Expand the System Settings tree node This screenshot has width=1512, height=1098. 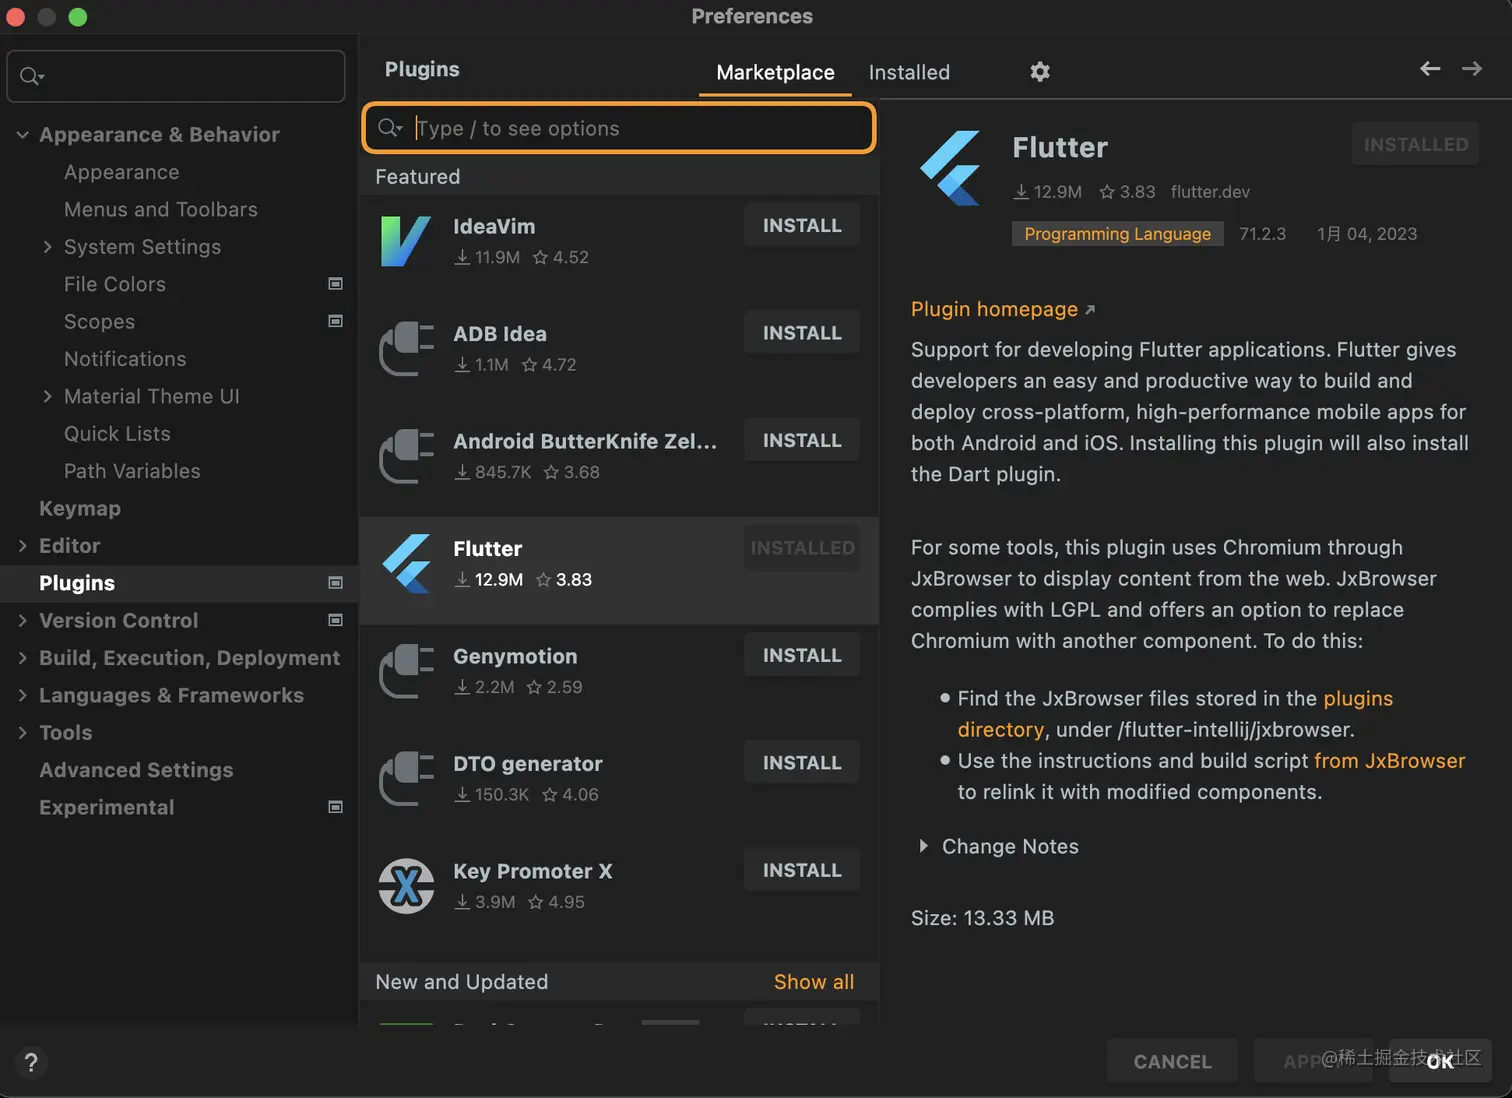tap(47, 247)
